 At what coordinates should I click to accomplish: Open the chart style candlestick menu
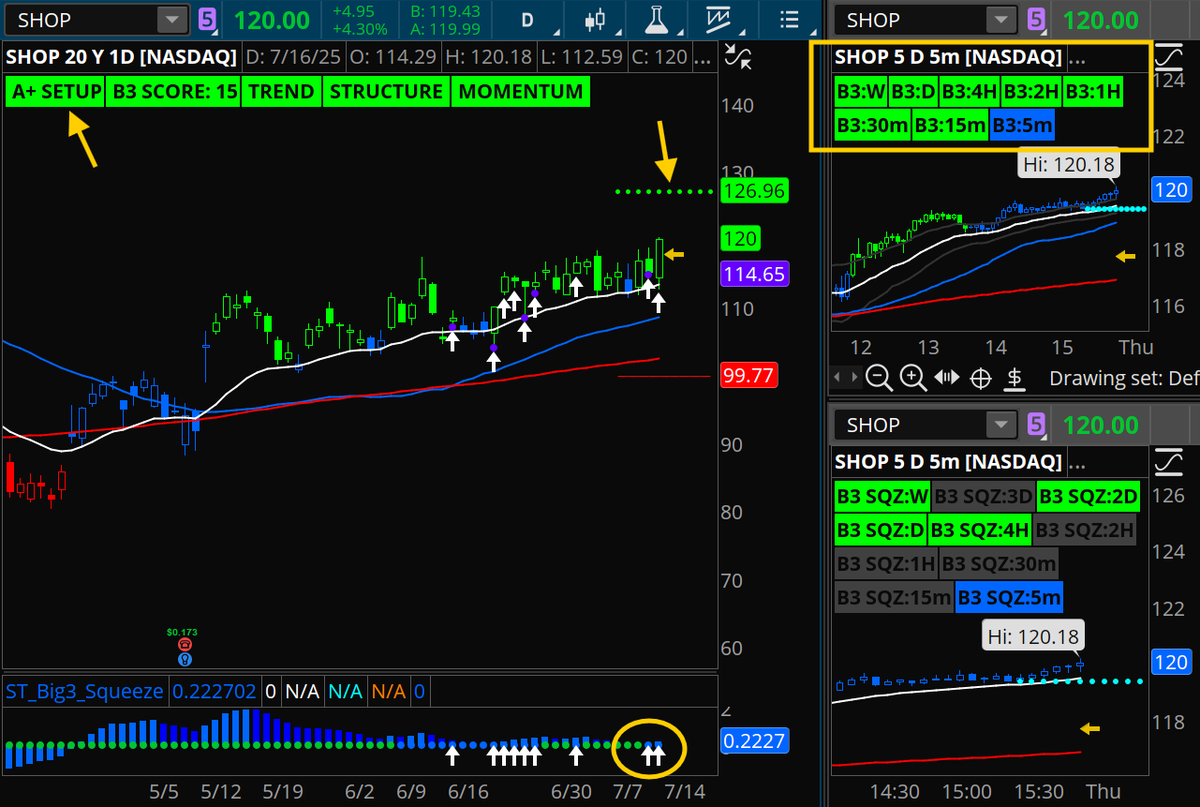coord(596,19)
